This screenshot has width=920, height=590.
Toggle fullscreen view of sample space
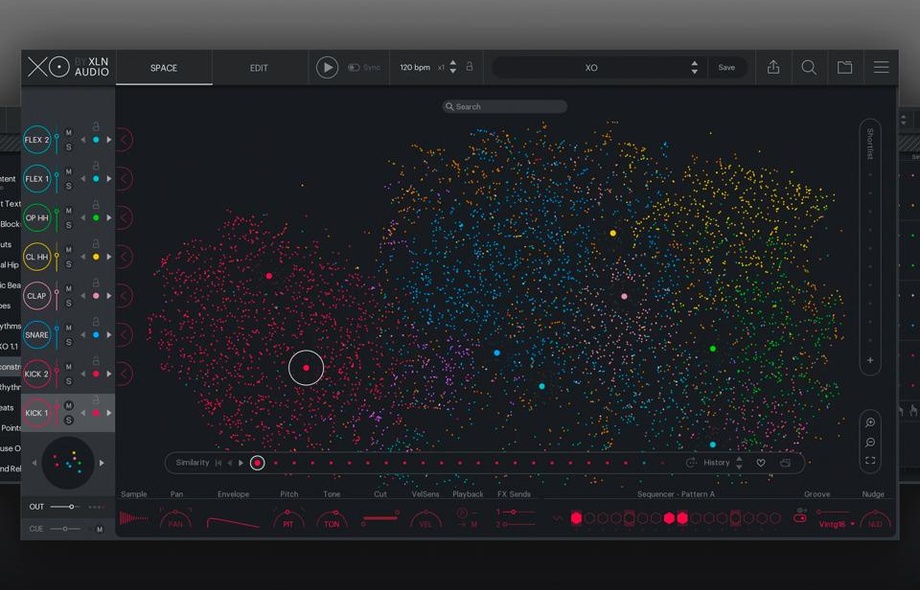(870, 461)
